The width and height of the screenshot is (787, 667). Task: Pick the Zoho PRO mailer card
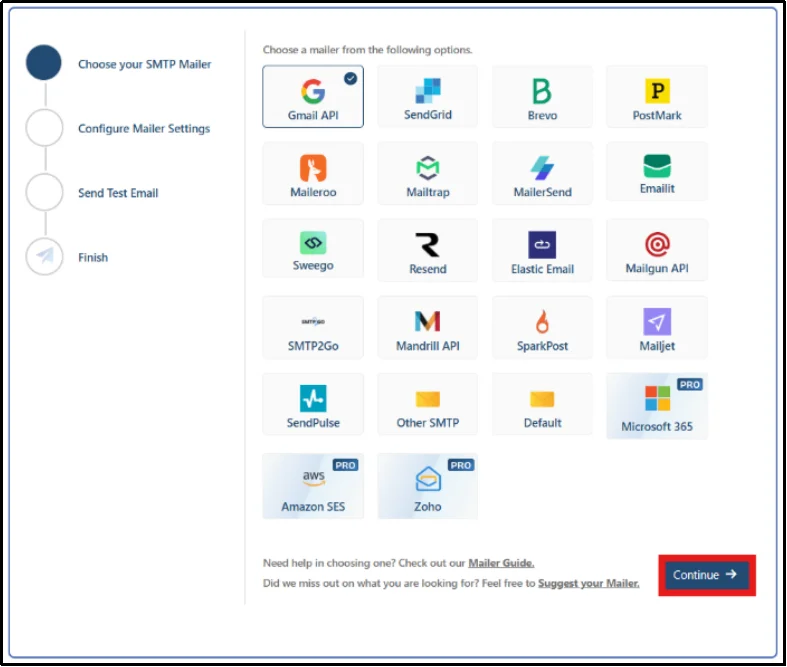coord(428,486)
